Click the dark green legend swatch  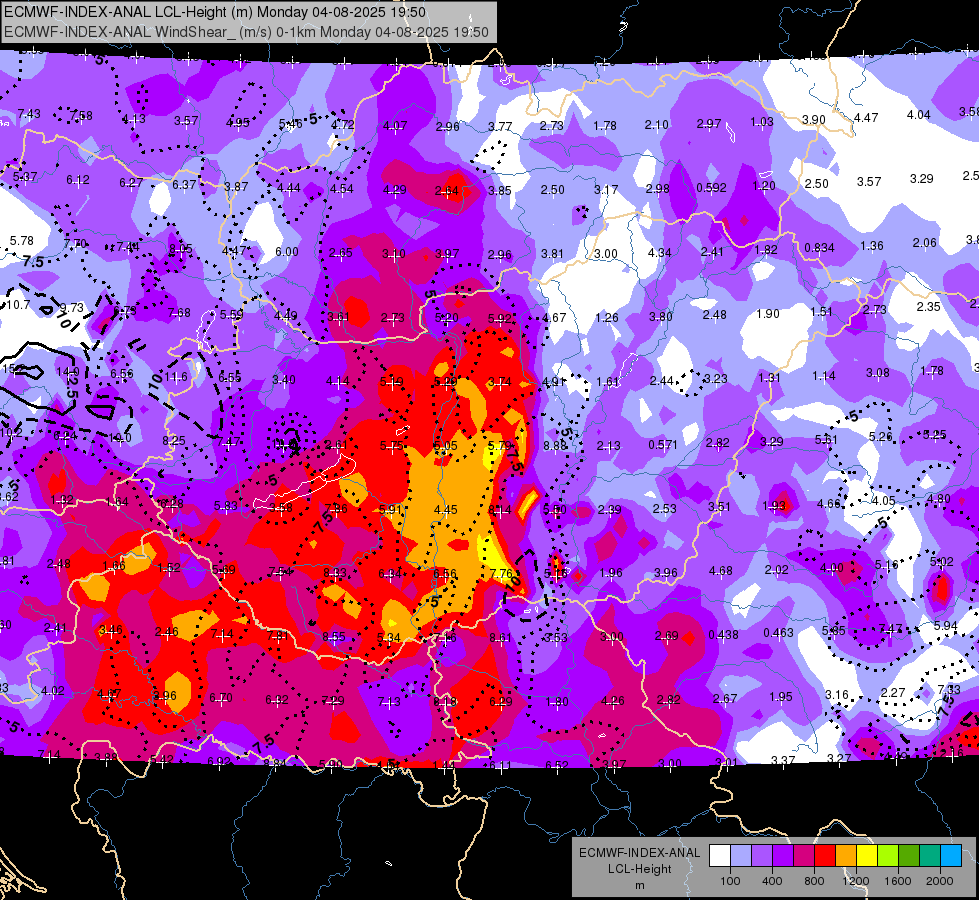[908, 856]
